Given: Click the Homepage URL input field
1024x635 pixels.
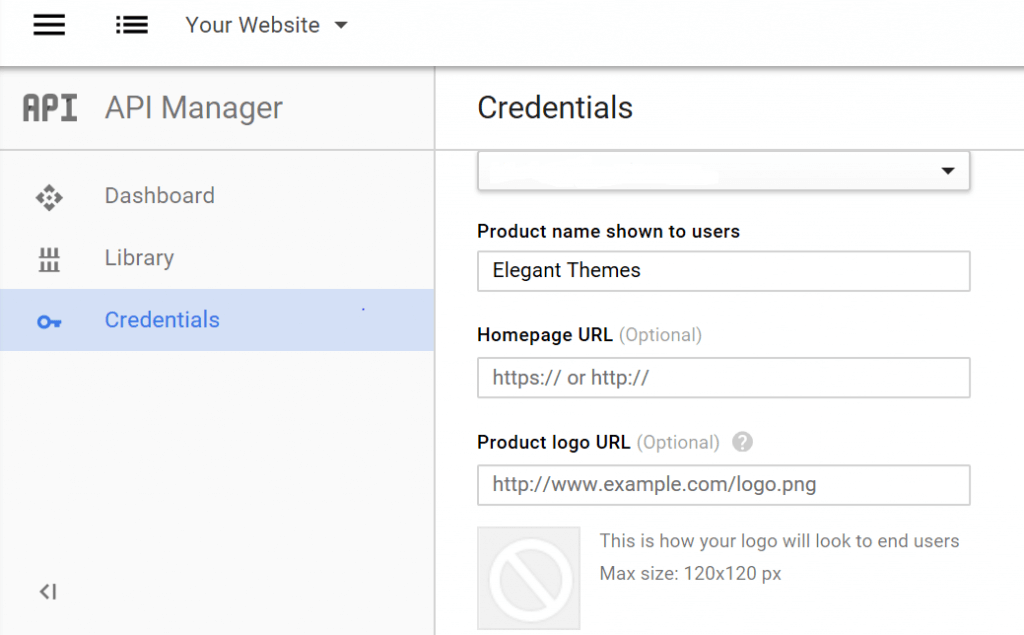Looking at the screenshot, I should [x=724, y=378].
